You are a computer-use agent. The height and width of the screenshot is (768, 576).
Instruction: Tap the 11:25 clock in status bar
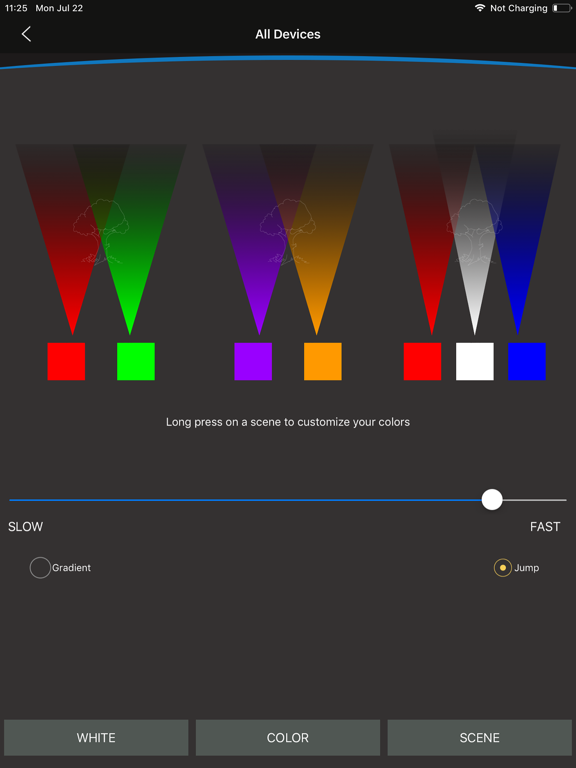(x=16, y=8)
